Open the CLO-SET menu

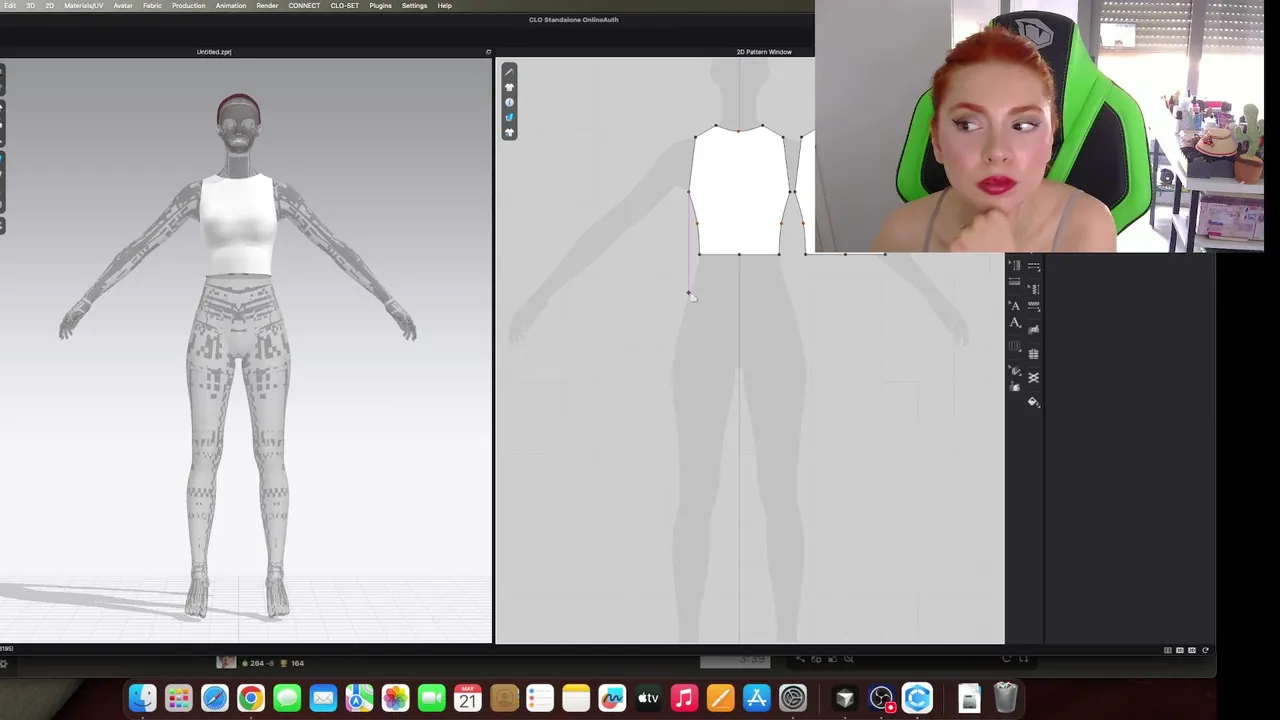pyautogui.click(x=345, y=6)
